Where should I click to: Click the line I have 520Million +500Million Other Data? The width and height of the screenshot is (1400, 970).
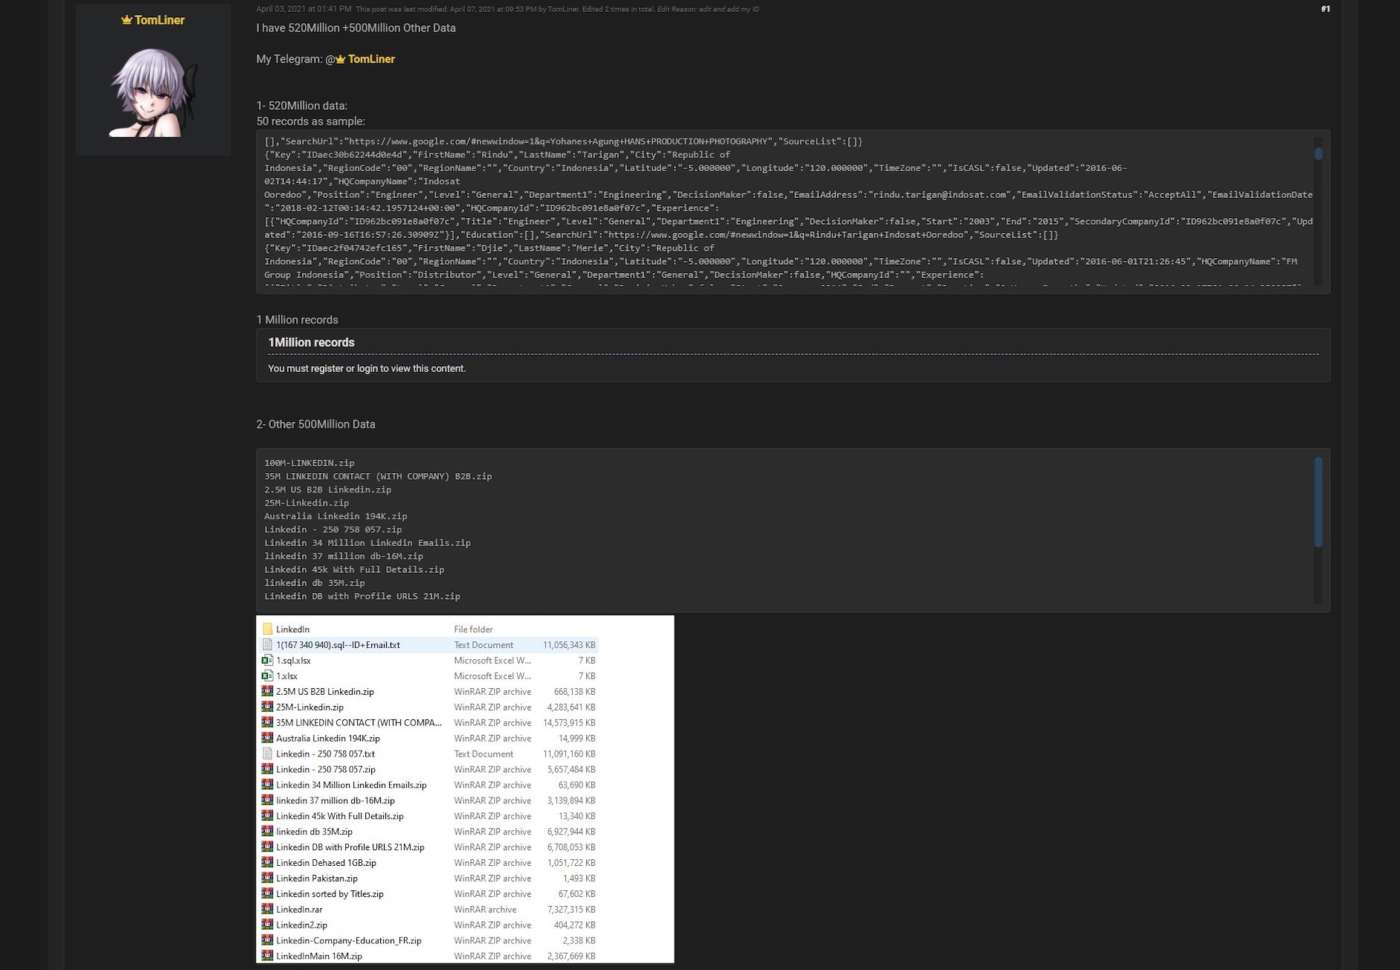pos(356,28)
